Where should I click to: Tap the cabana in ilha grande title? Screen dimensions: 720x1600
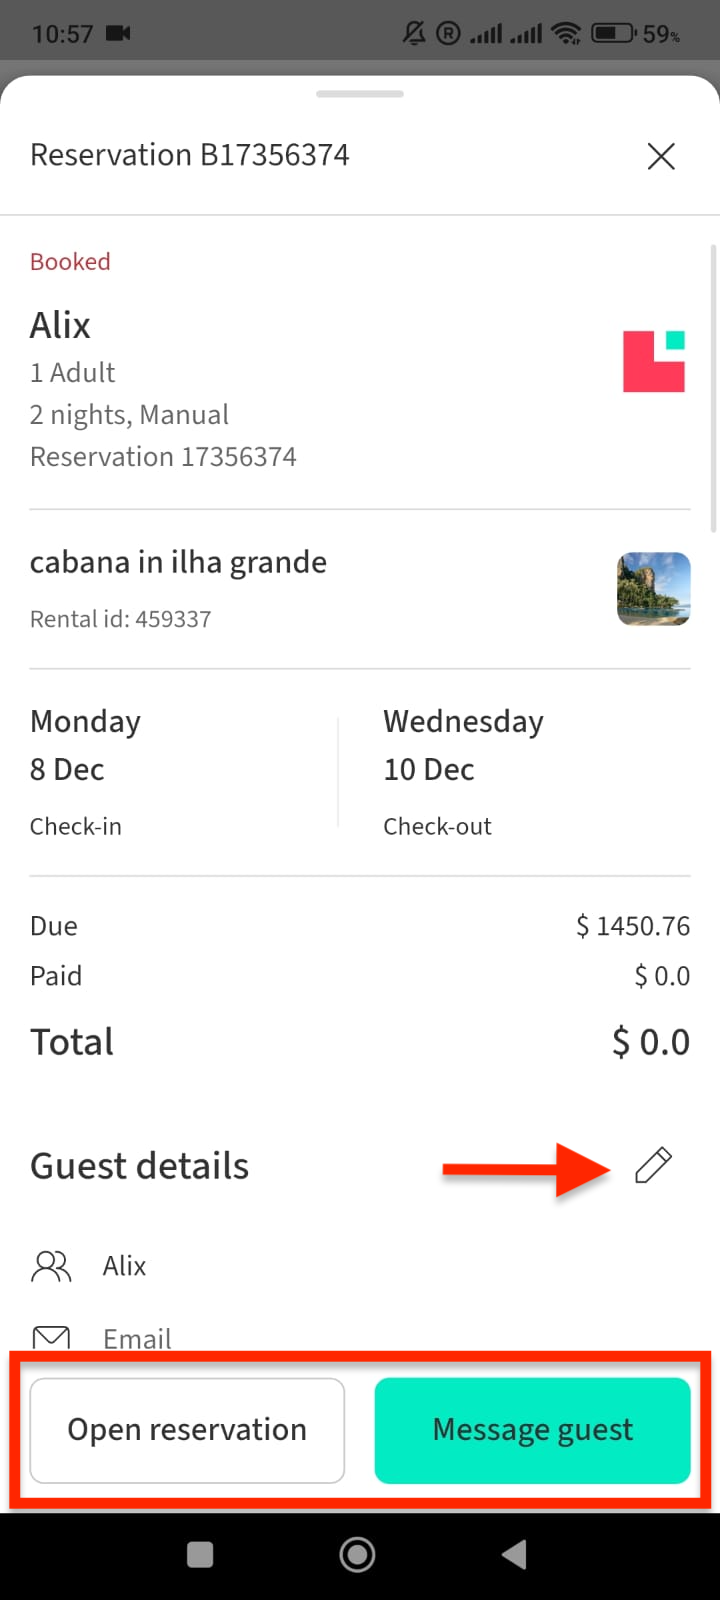pyautogui.click(x=178, y=562)
